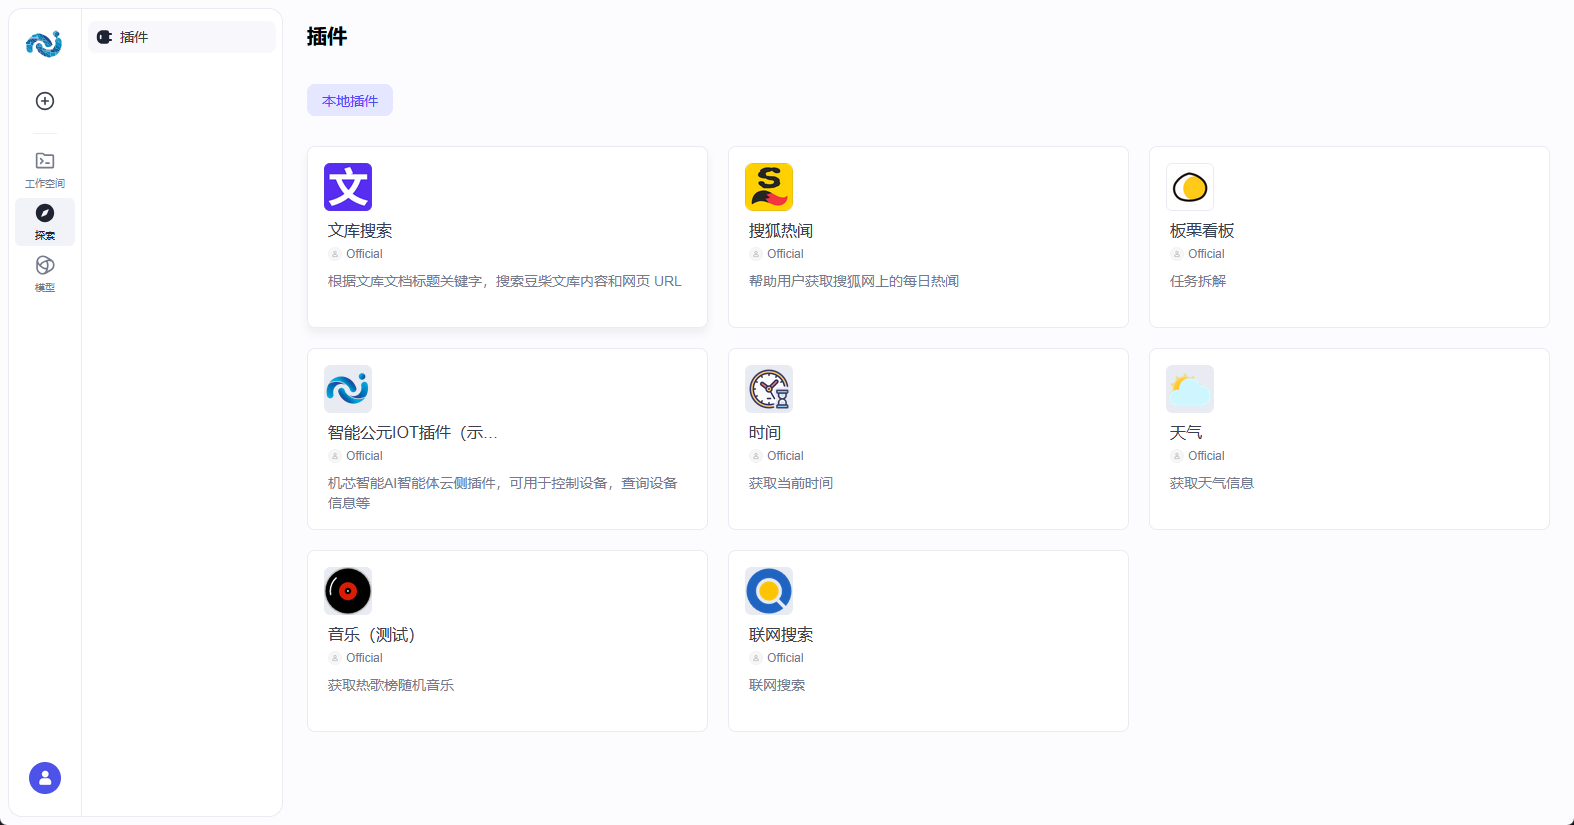Image resolution: width=1574 pixels, height=825 pixels.
Task: Click Official label under 天气
Action: click(x=1206, y=456)
